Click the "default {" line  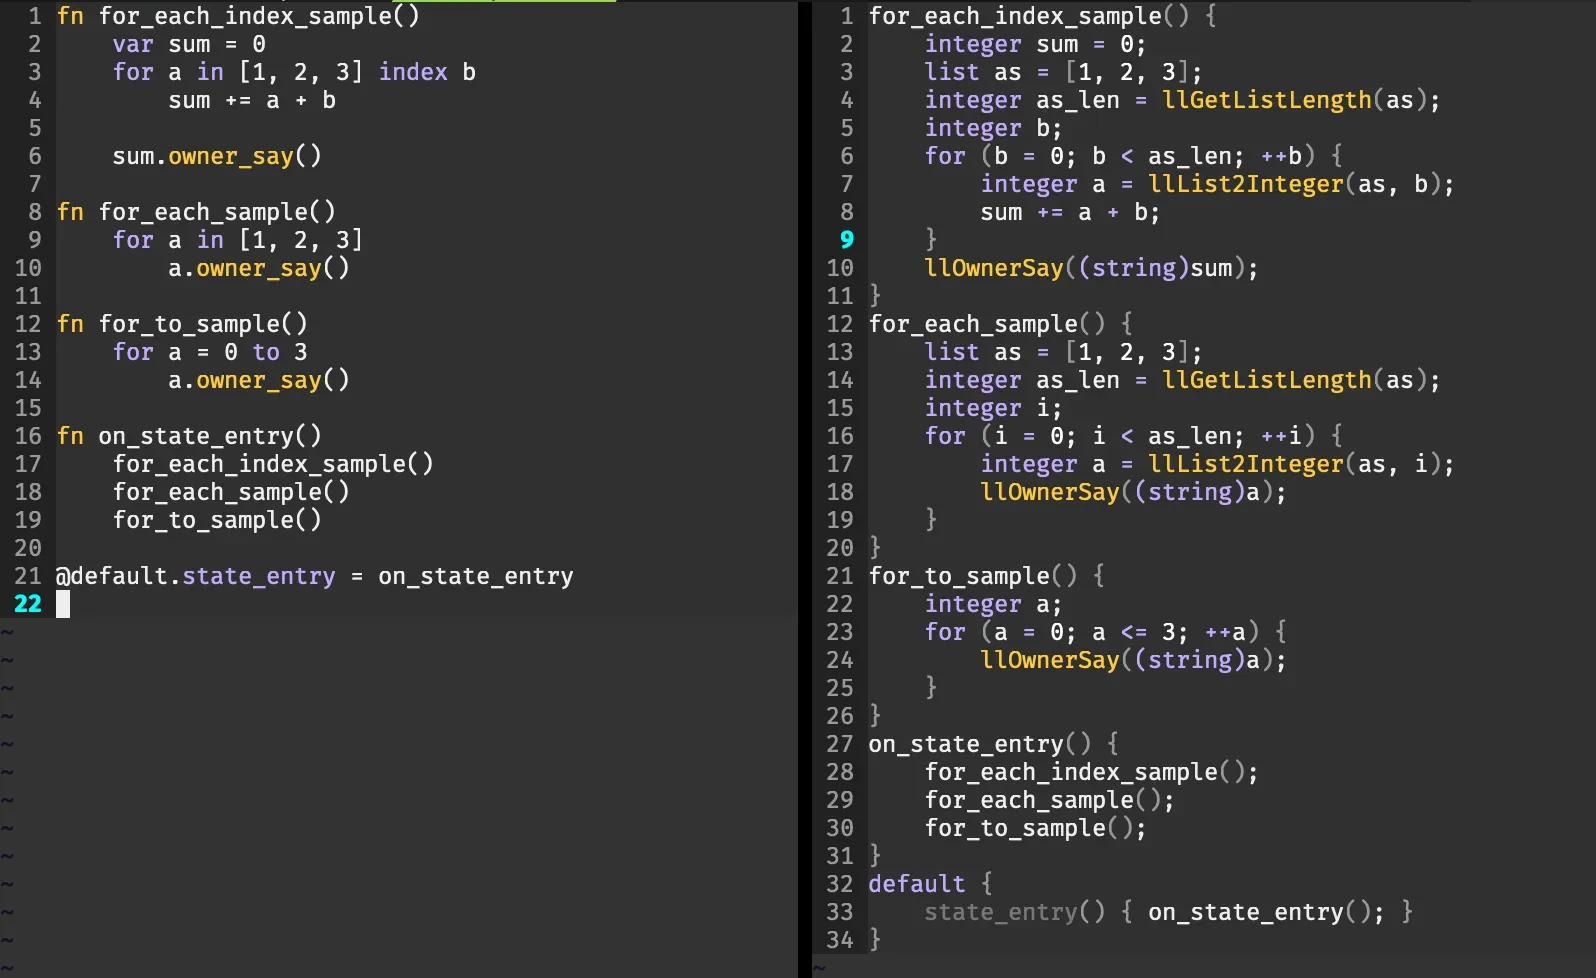930,884
